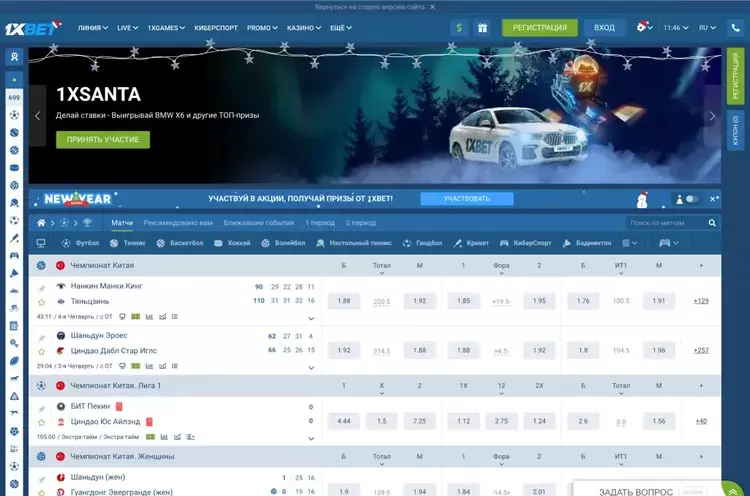Click ПРИНЯТЬ УЧАСТИЕ on the 1XSANTA banner
The height and width of the screenshot is (496, 750).
point(103,140)
